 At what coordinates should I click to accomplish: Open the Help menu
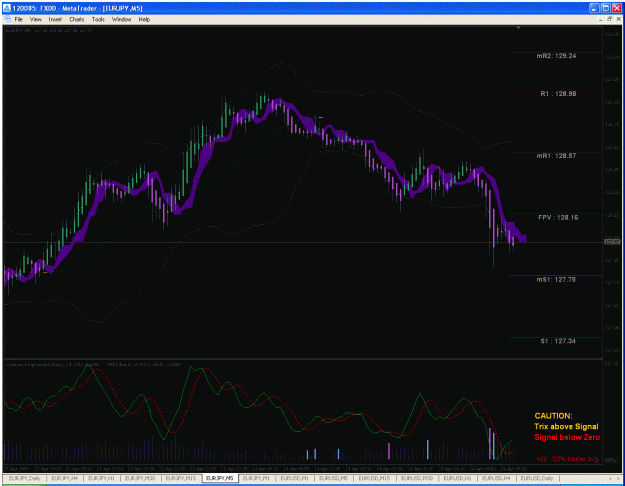144,19
